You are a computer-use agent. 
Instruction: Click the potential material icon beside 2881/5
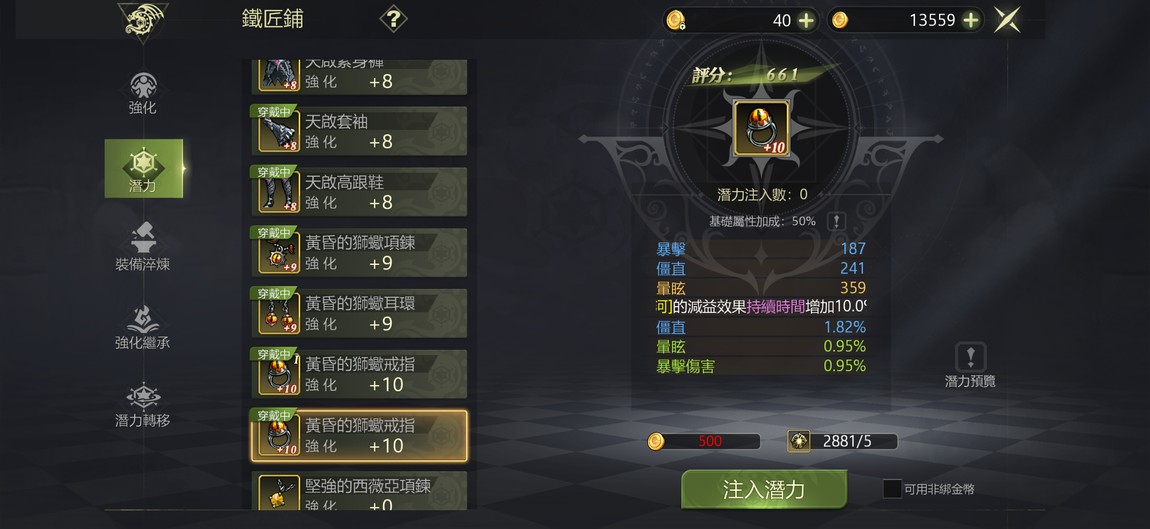799,441
